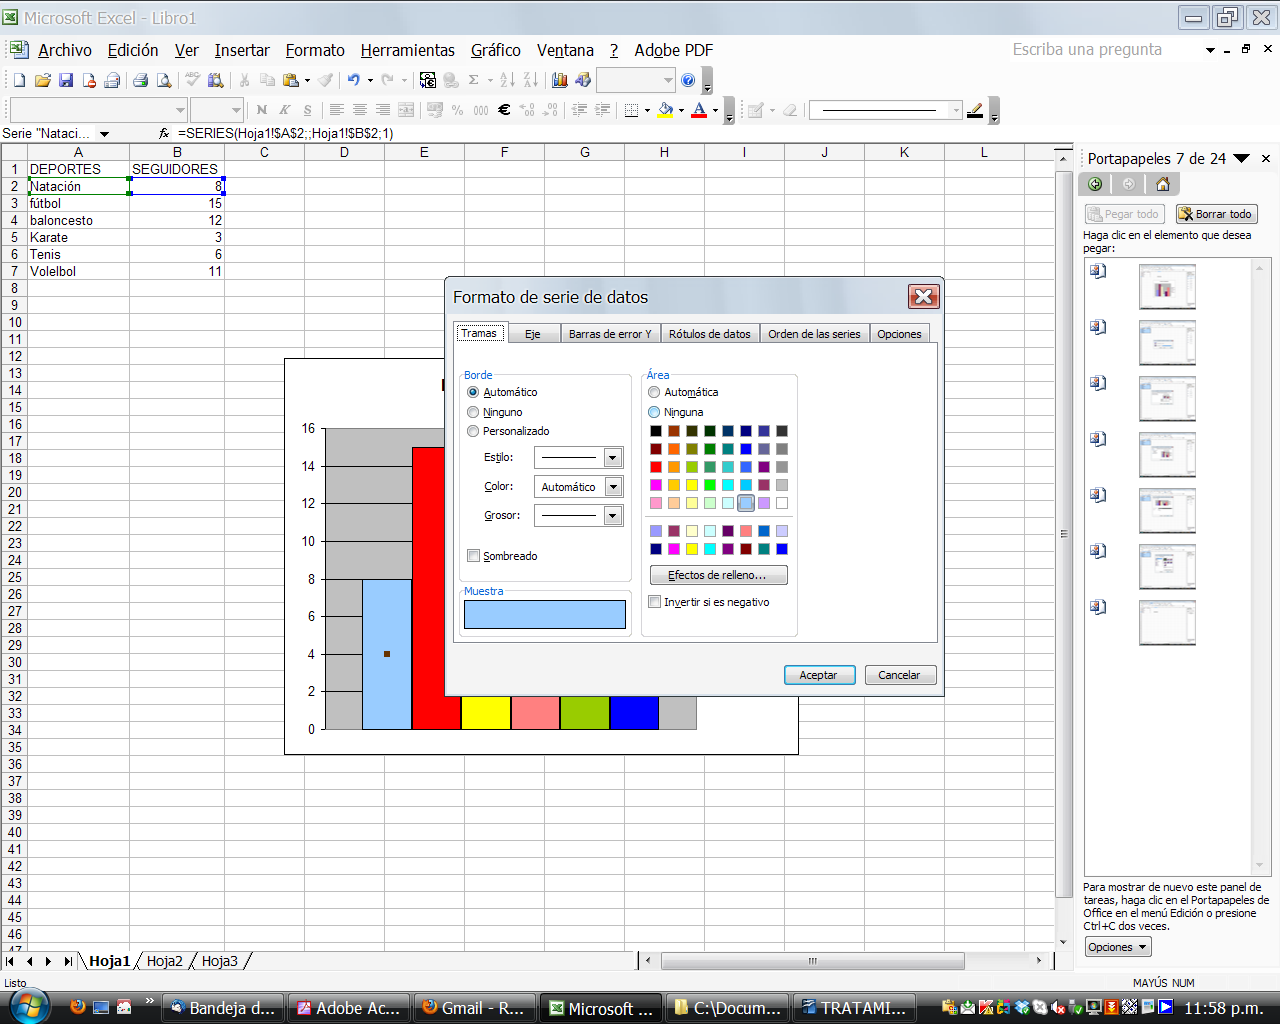The width and height of the screenshot is (1280, 1024).
Task: Open the Name Box dropdown arrow
Action: tap(104, 133)
